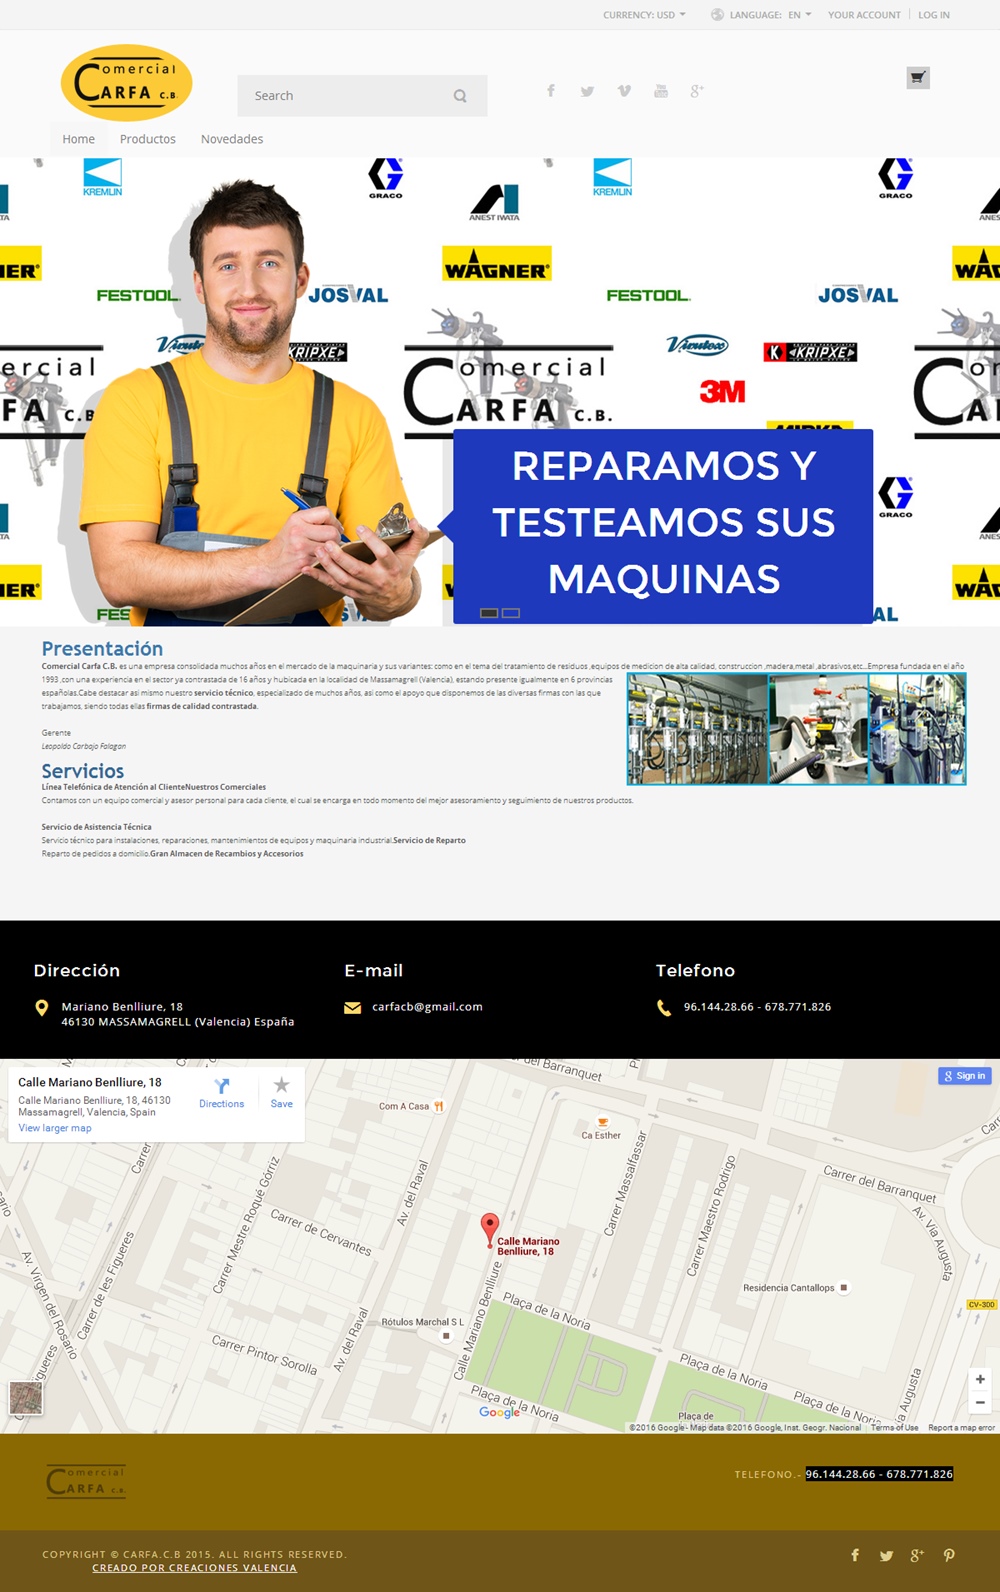Click the telephone handset icon
The width and height of the screenshot is (1000, 1592).
[x=664, y=1008]
